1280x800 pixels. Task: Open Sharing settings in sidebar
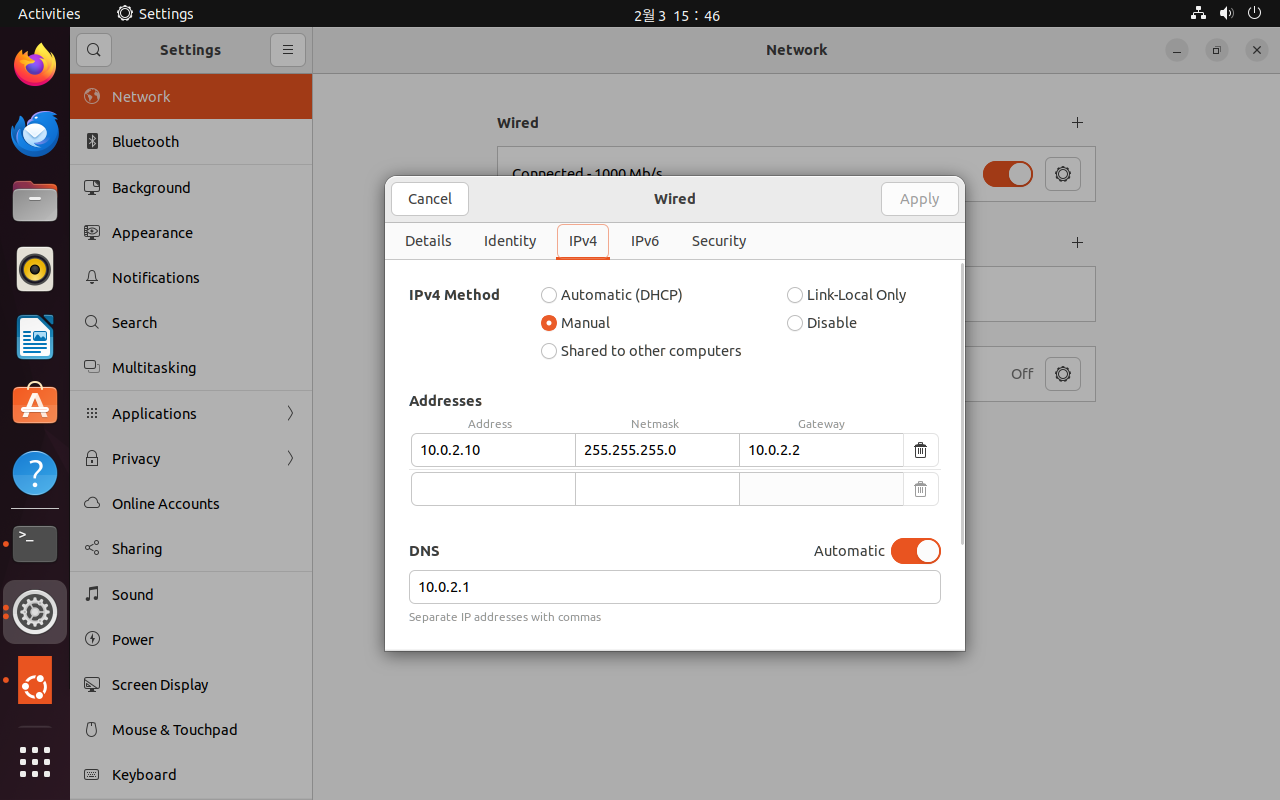[191, 549]
